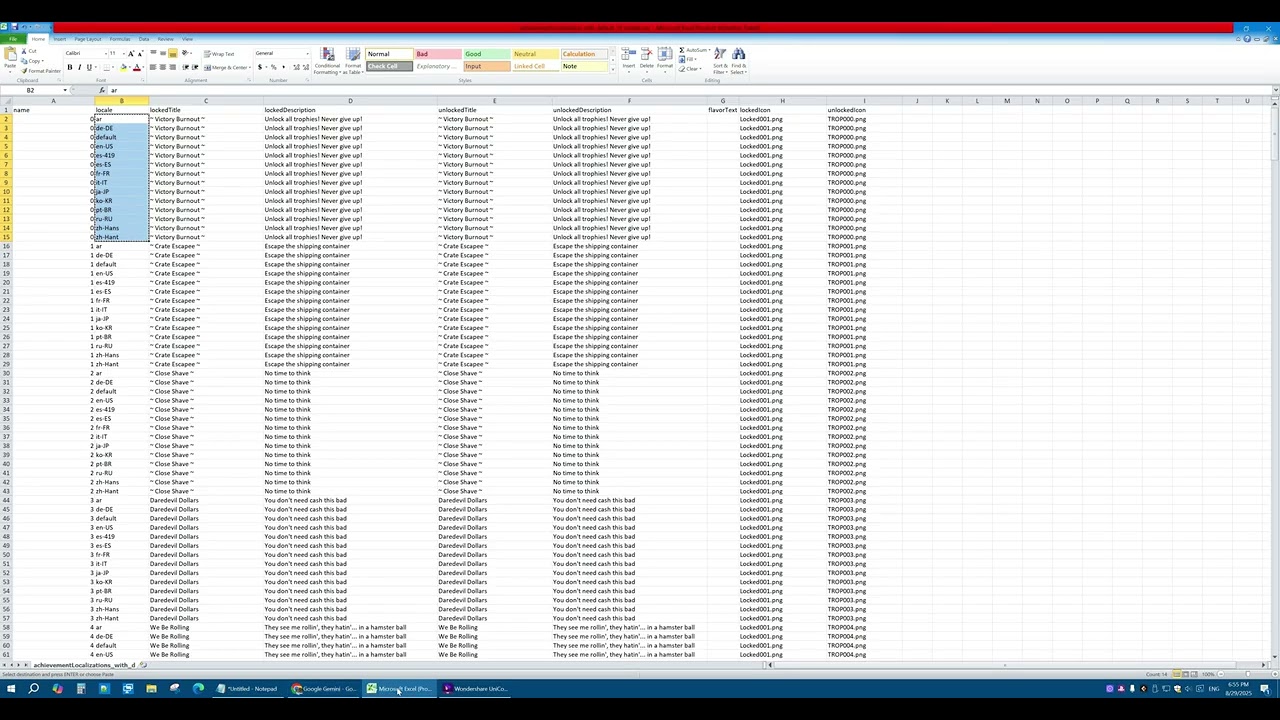
Task: Open Wondershare UniConverter taskbar button
Action: 475,688
